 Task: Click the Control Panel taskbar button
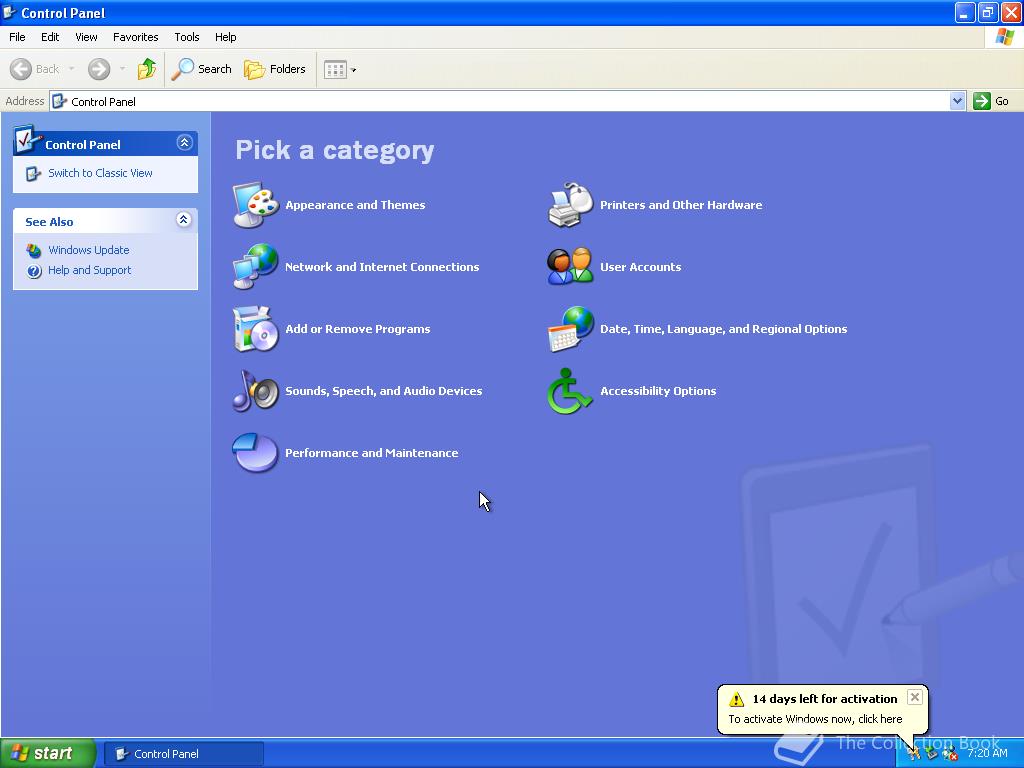[184, 754]
